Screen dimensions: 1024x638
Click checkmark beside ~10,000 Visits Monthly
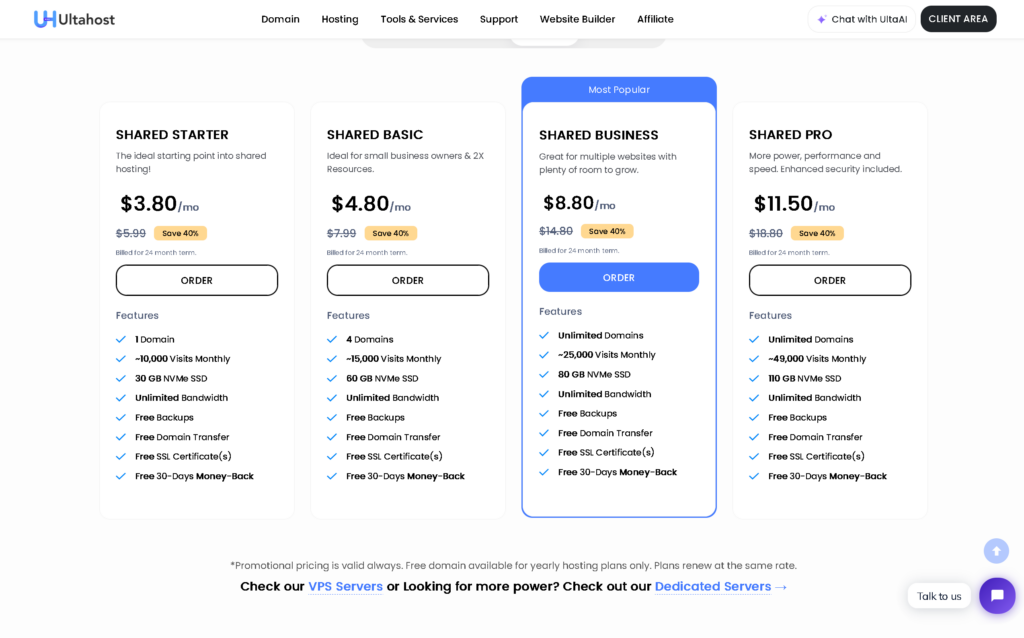(x=121, y=359)
